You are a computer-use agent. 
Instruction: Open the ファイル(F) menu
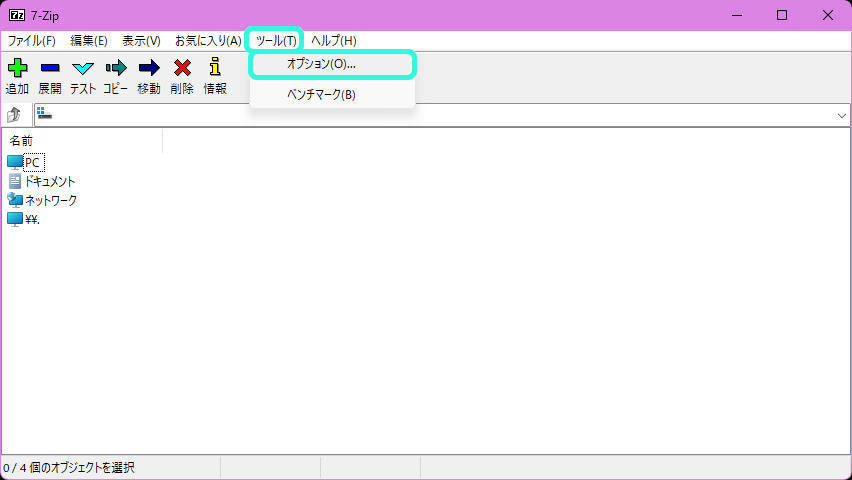[32, 41]
